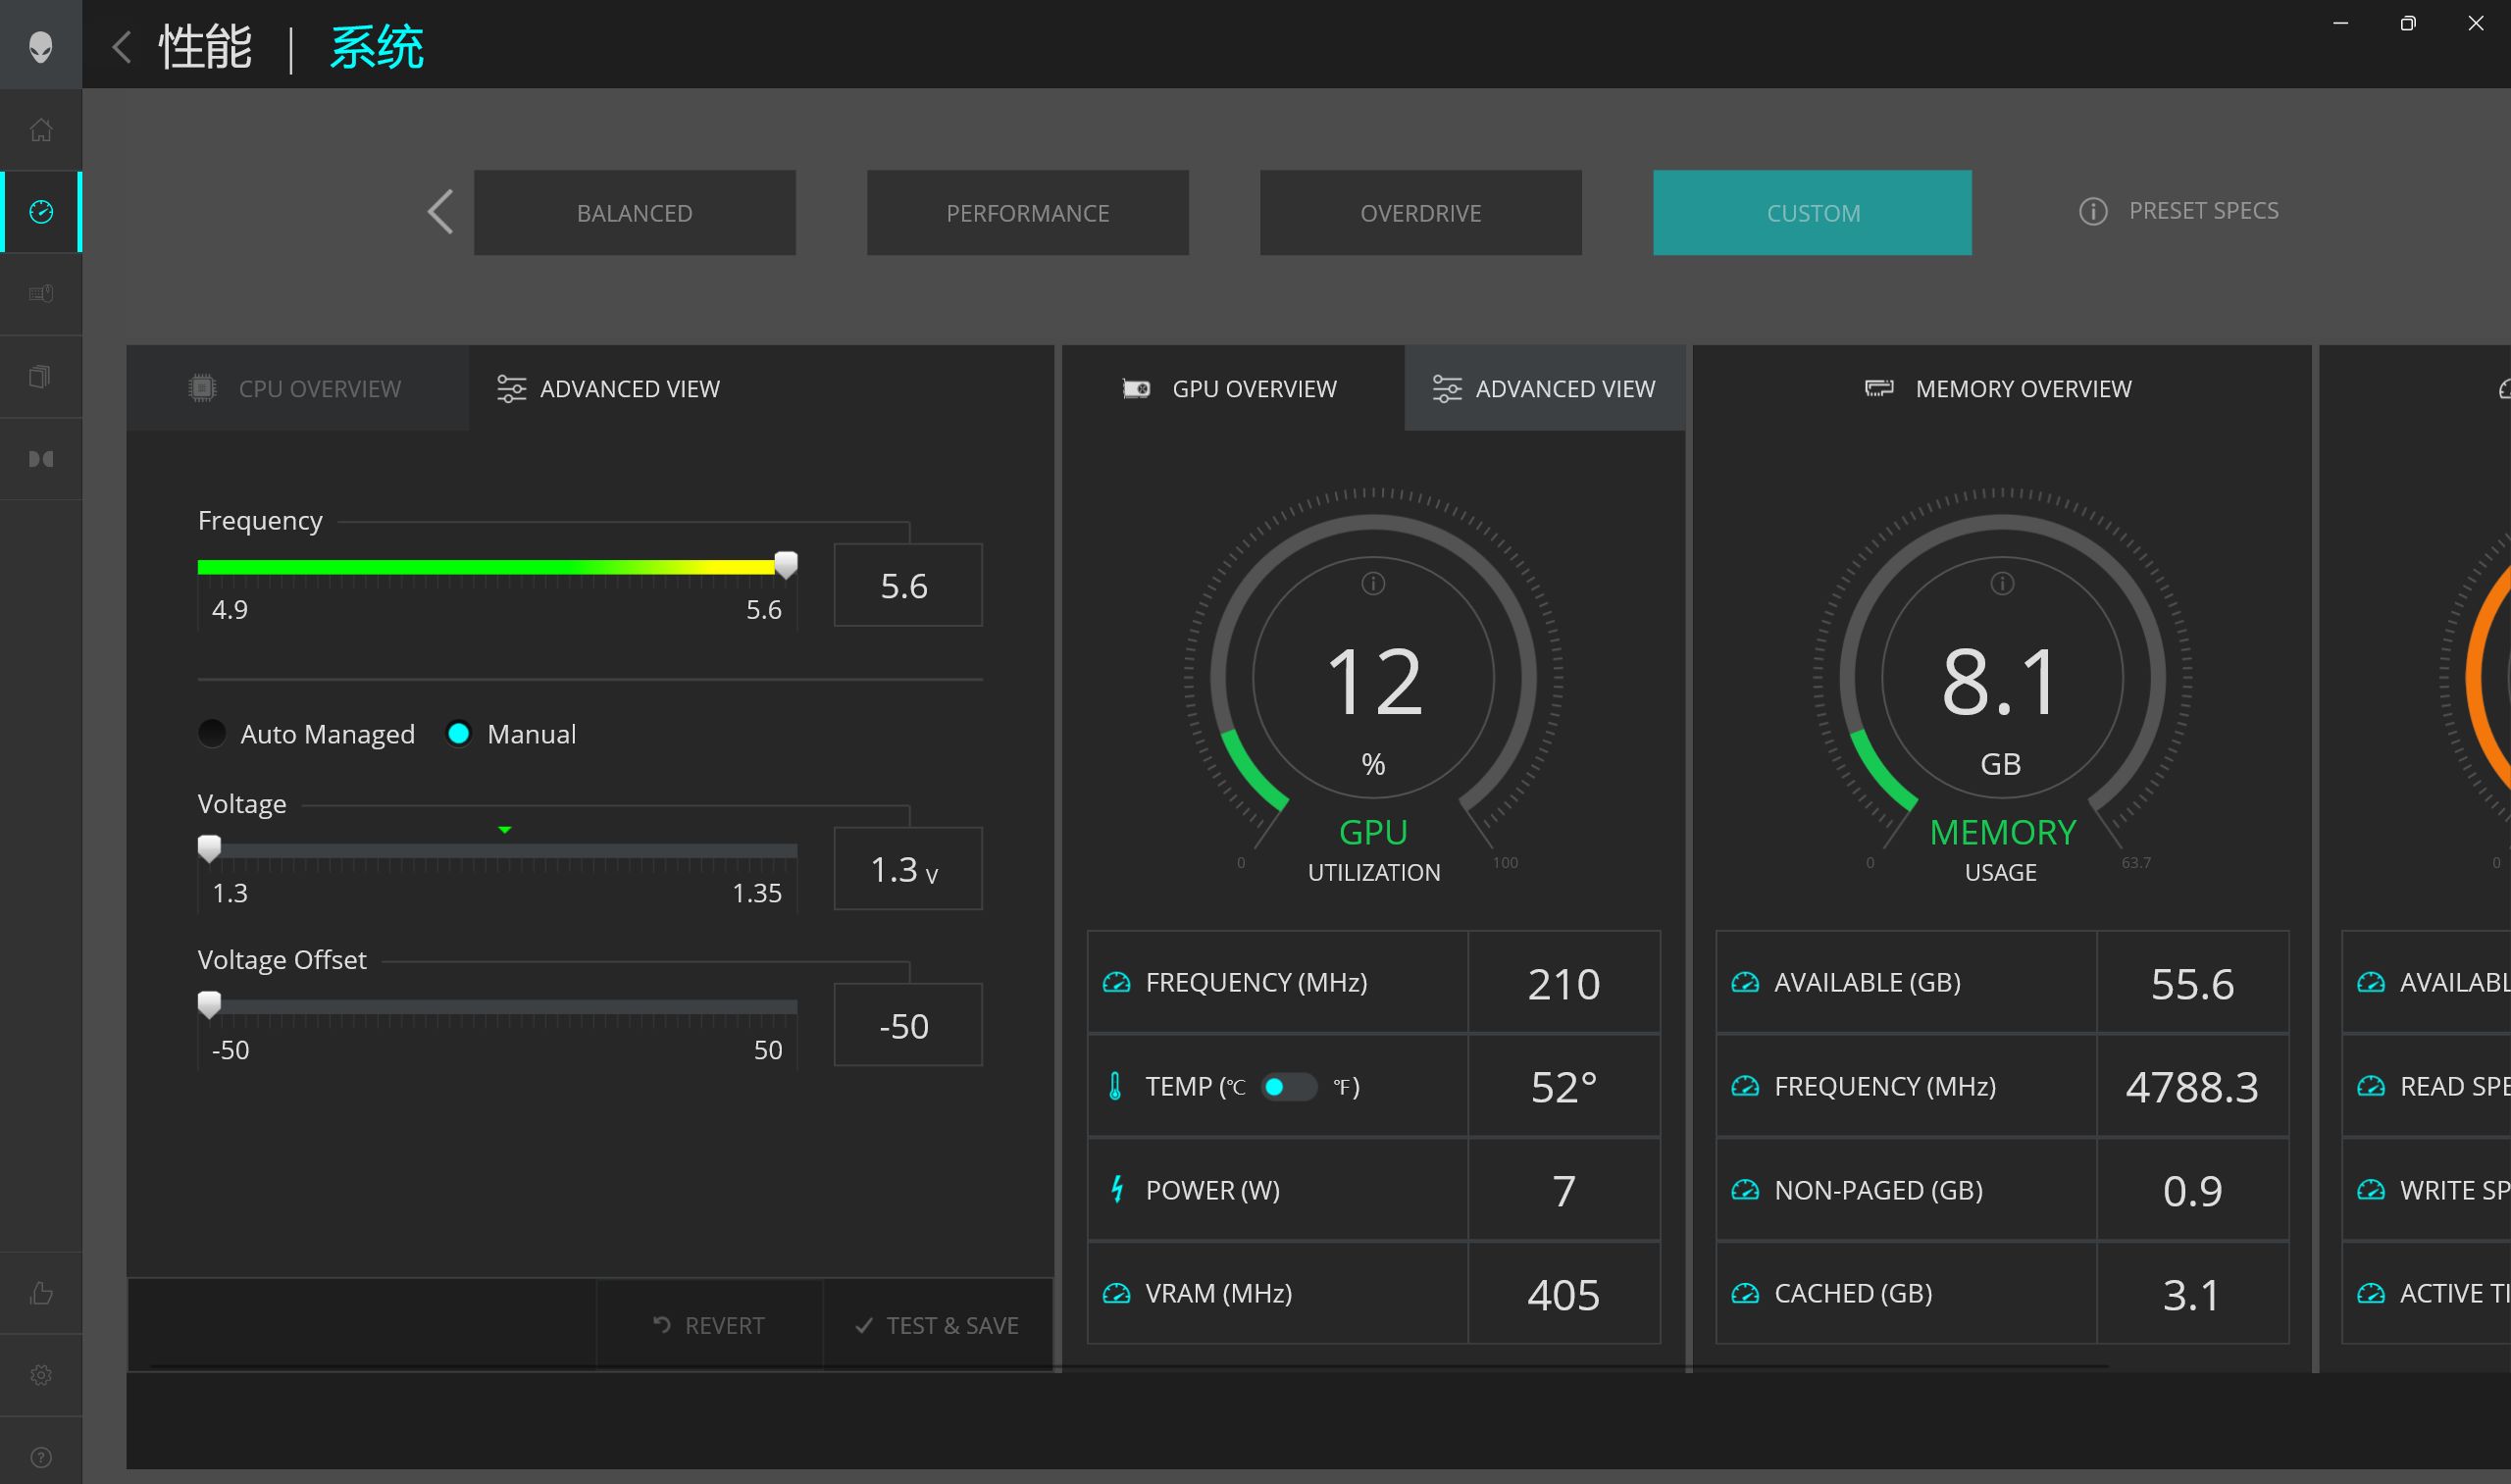Select the Performance gauge sidebar icon

point(41,212)
